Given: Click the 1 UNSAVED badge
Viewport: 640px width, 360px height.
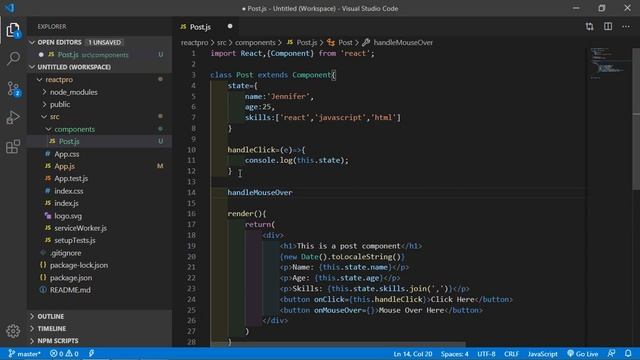Looking at the screenshot, I should (x=105, y=42).
